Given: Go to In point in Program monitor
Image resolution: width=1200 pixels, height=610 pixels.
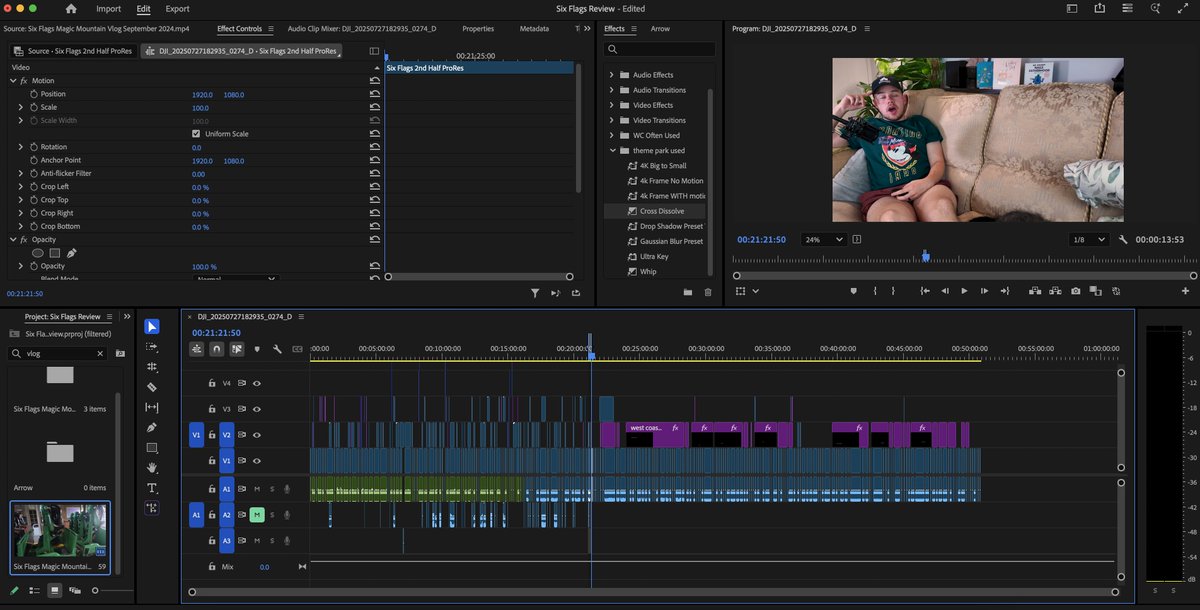Looking at the screenshot, I should pos(925,291).
